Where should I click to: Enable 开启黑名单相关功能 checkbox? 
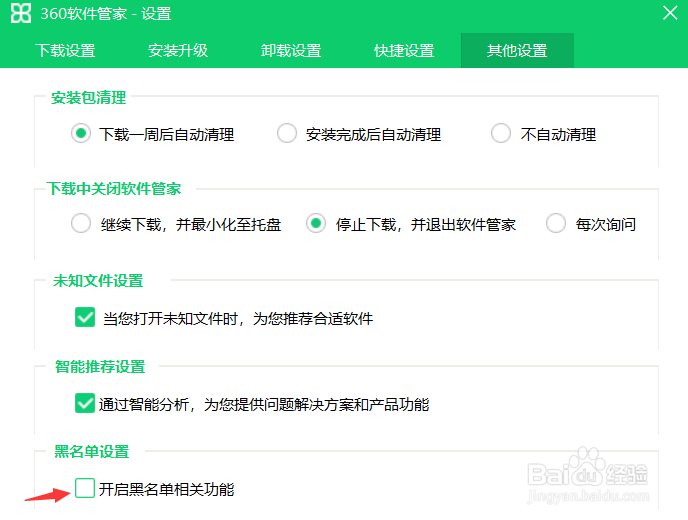coord(85,488)
